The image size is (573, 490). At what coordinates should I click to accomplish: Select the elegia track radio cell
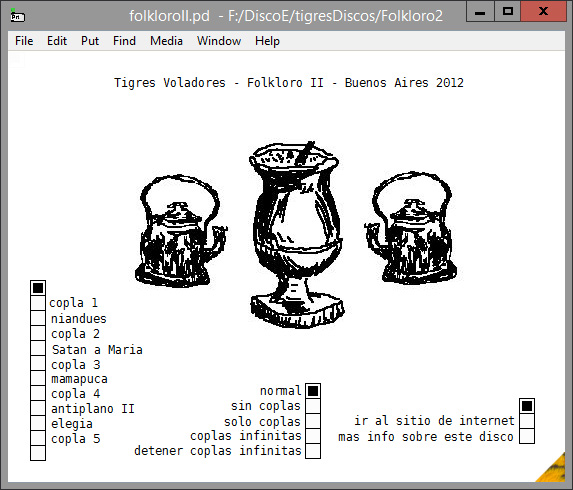pos(38,423)
